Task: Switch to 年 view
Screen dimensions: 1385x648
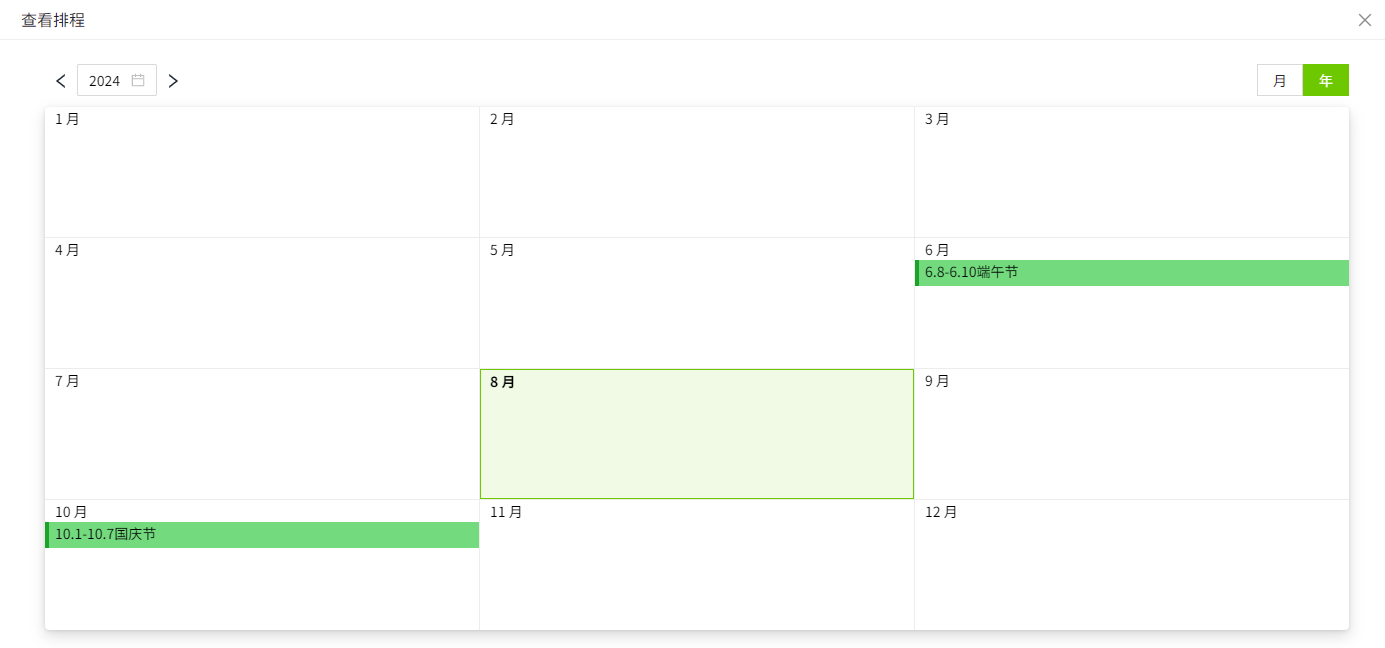Action: click(1326, 81)
